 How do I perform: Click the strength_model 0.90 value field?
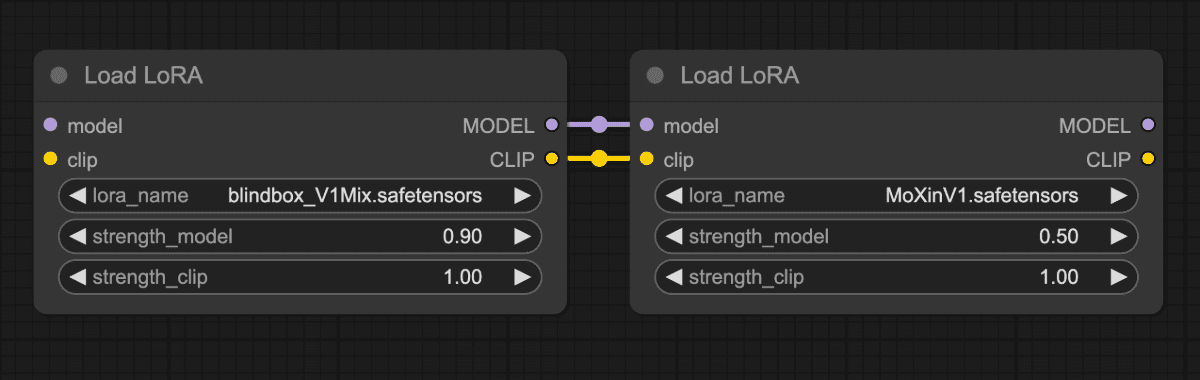[x=300, y=237]
